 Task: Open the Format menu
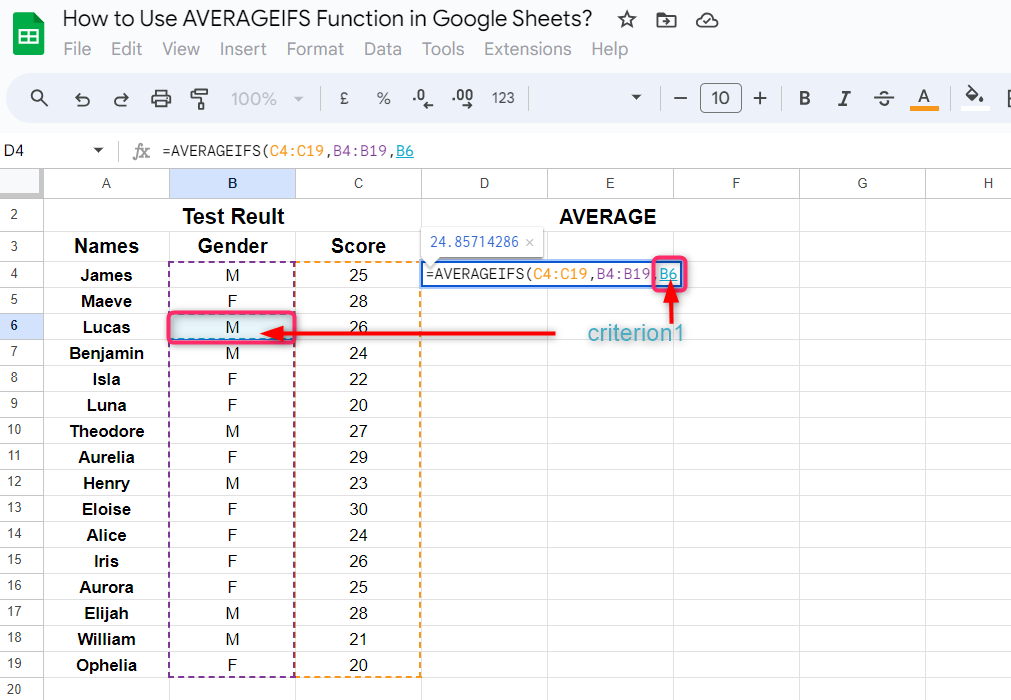pos(315,49)
